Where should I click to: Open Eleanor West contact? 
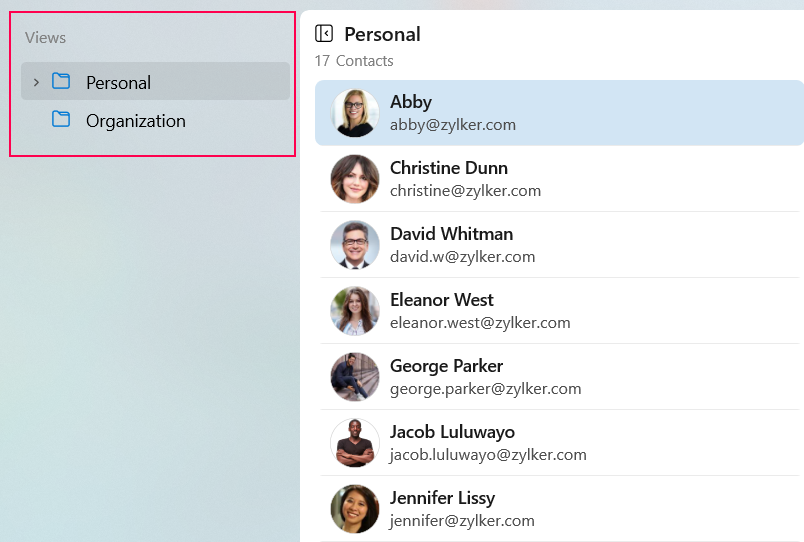(559, 311)
